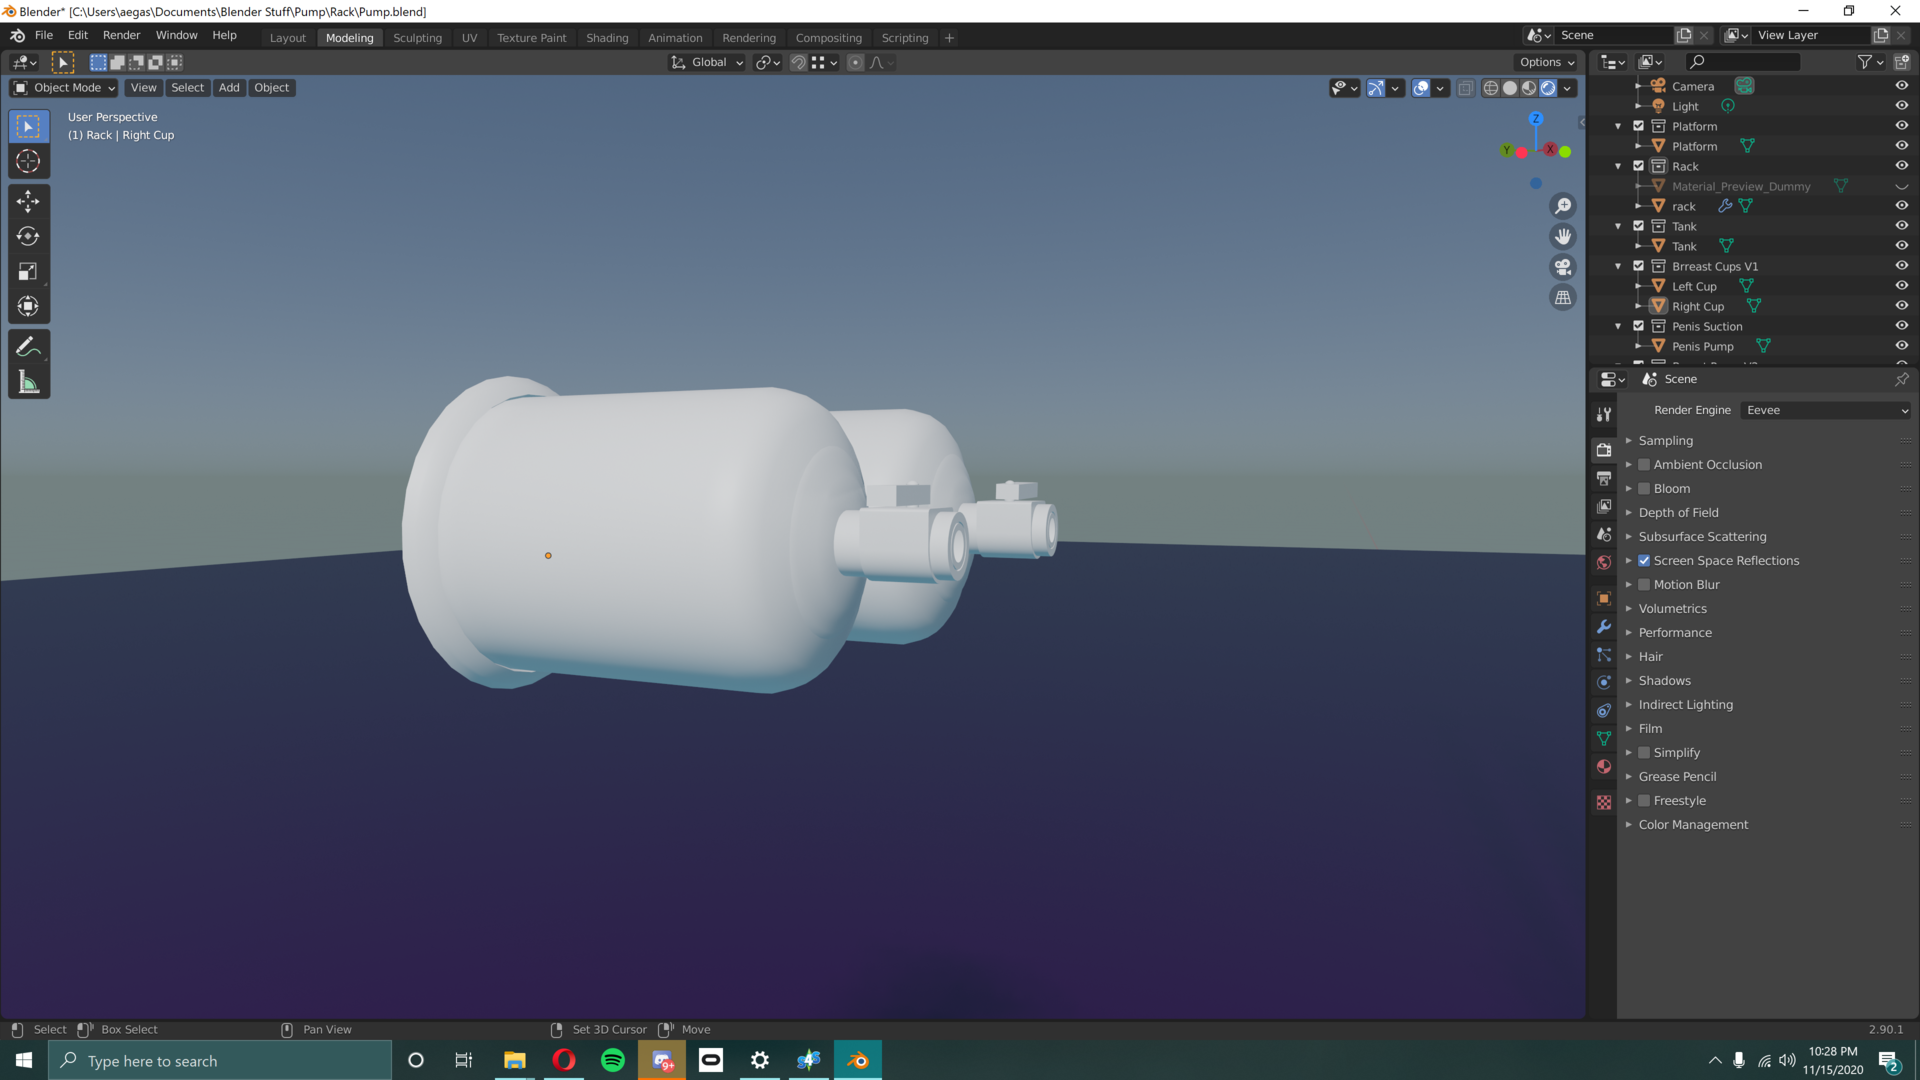Screen dimensions: 1920x1080
Task: Open the Physics properties tab
Action: (1604, 682)
